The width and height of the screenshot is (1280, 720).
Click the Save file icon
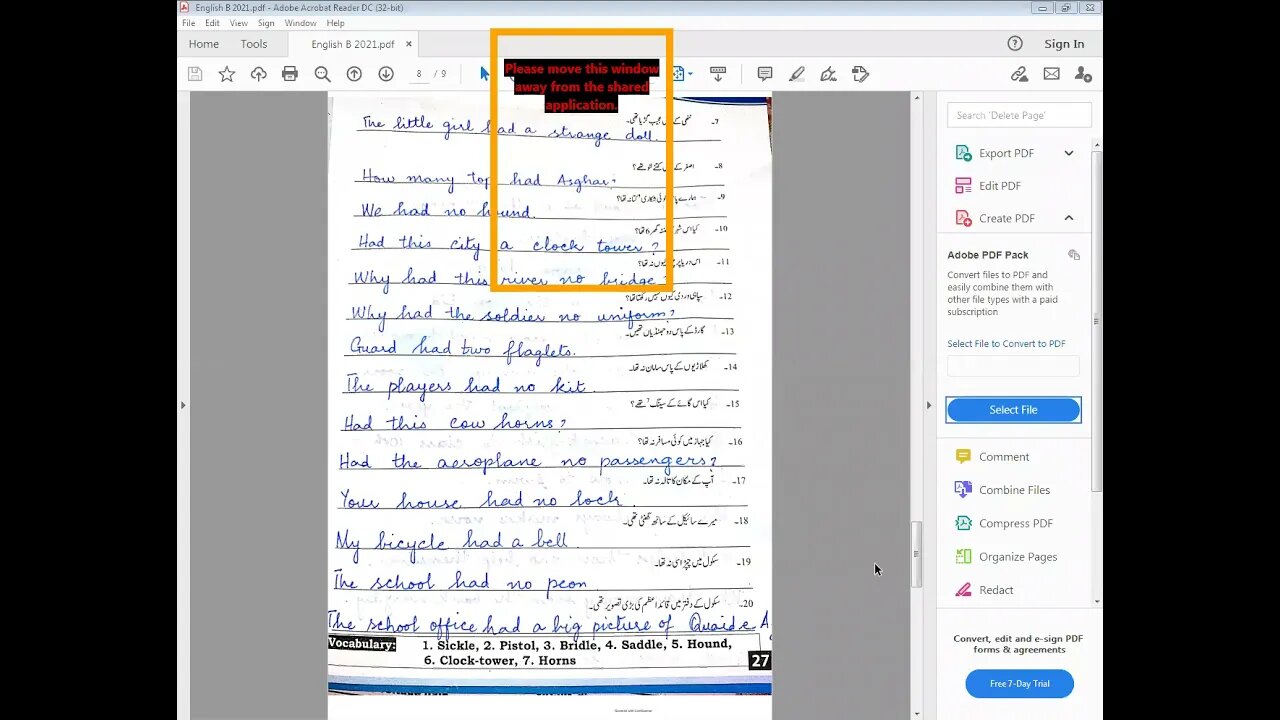tap(195, 74)
